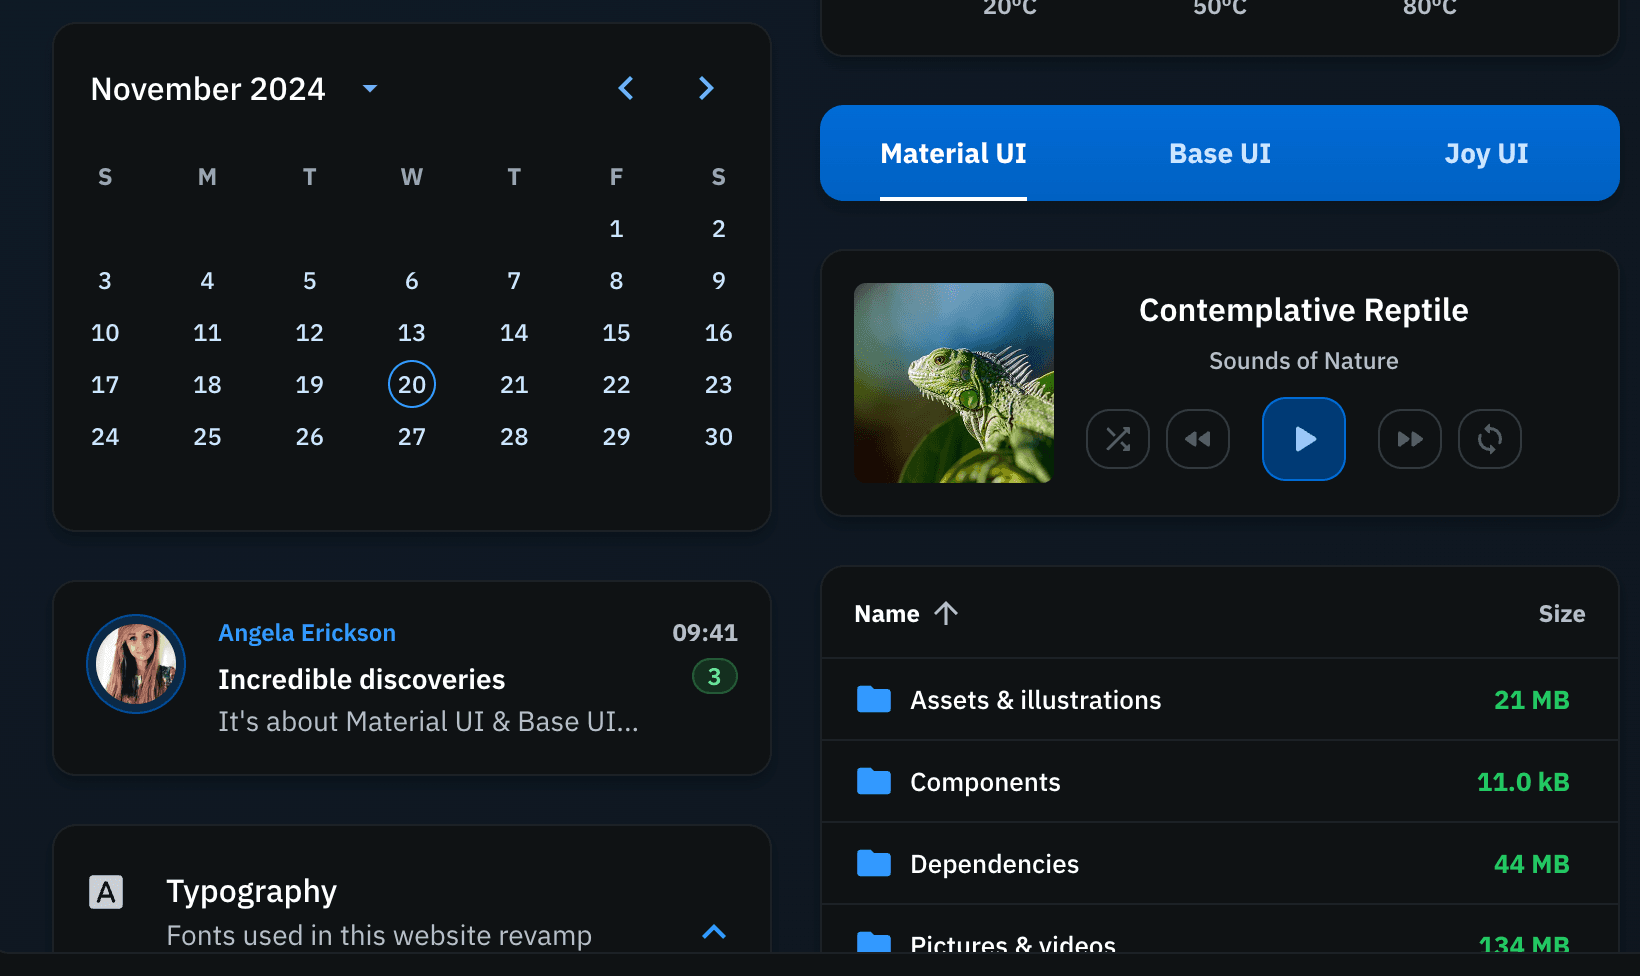This screenshot has width=1640, height=976.
Task: Select November 1 in the calendar
Action: 616,228
